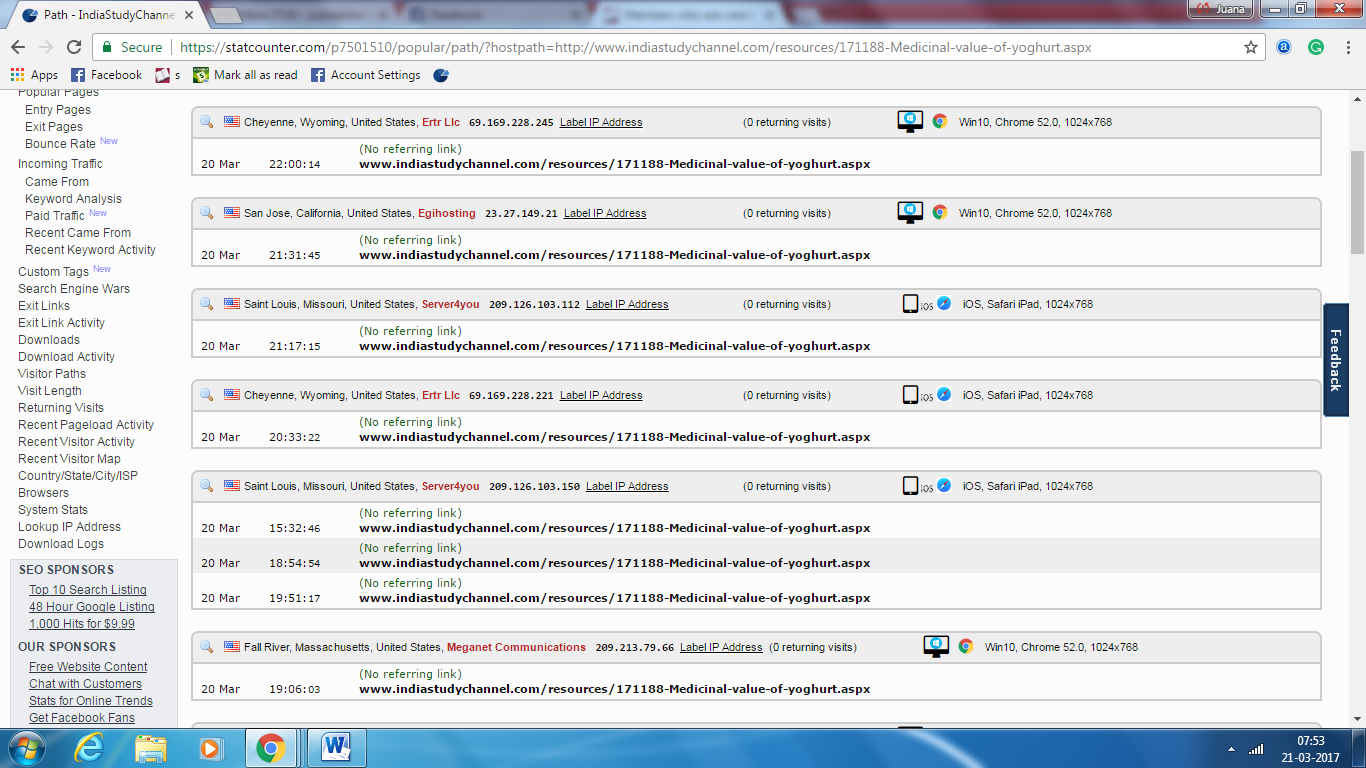The width and height of the screenshot is (1366, 768).
Task: Click Juana profile button in title bar
Action: (x=1220, y=9)
